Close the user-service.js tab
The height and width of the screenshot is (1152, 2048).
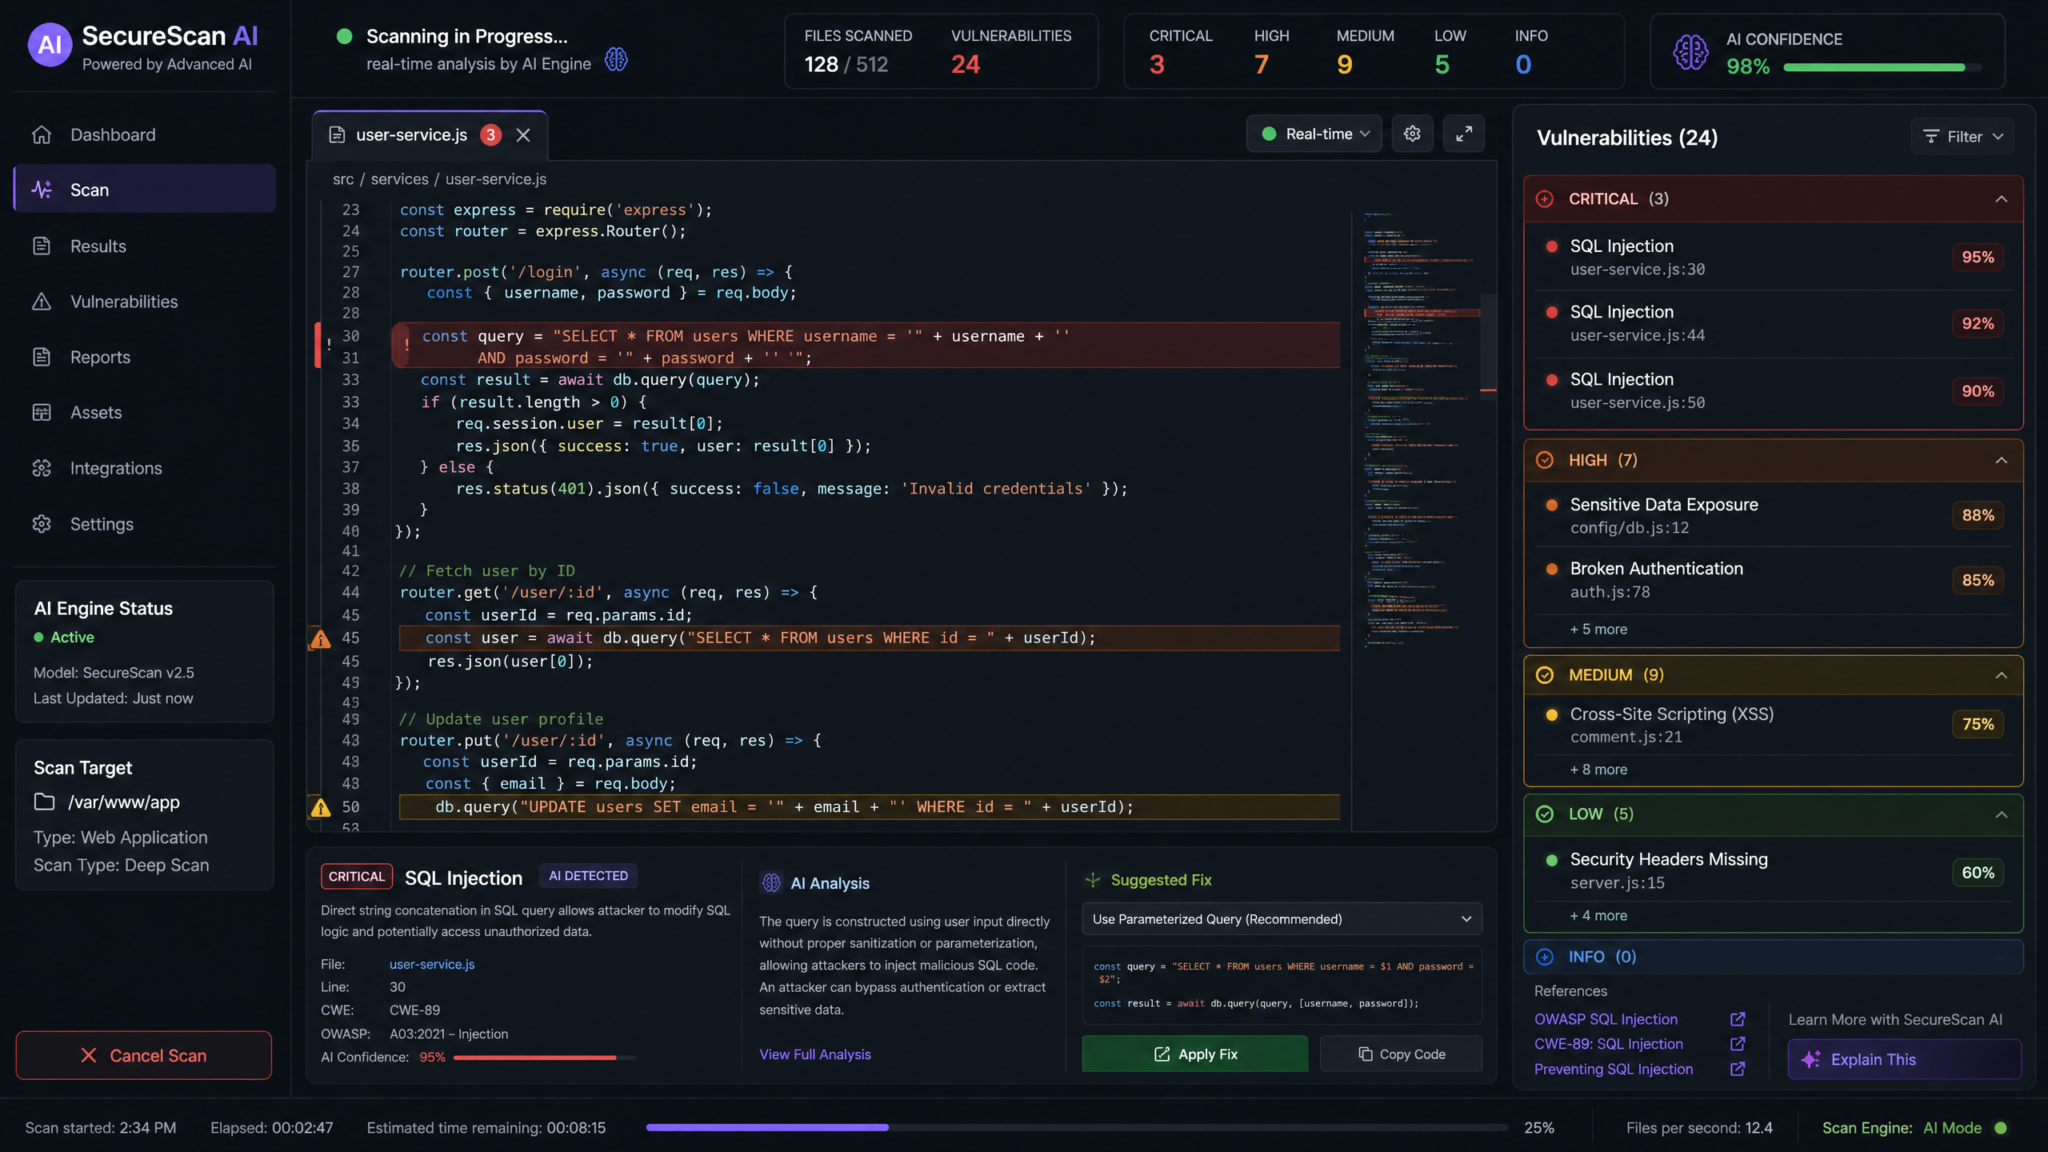[x=523, y=135]
